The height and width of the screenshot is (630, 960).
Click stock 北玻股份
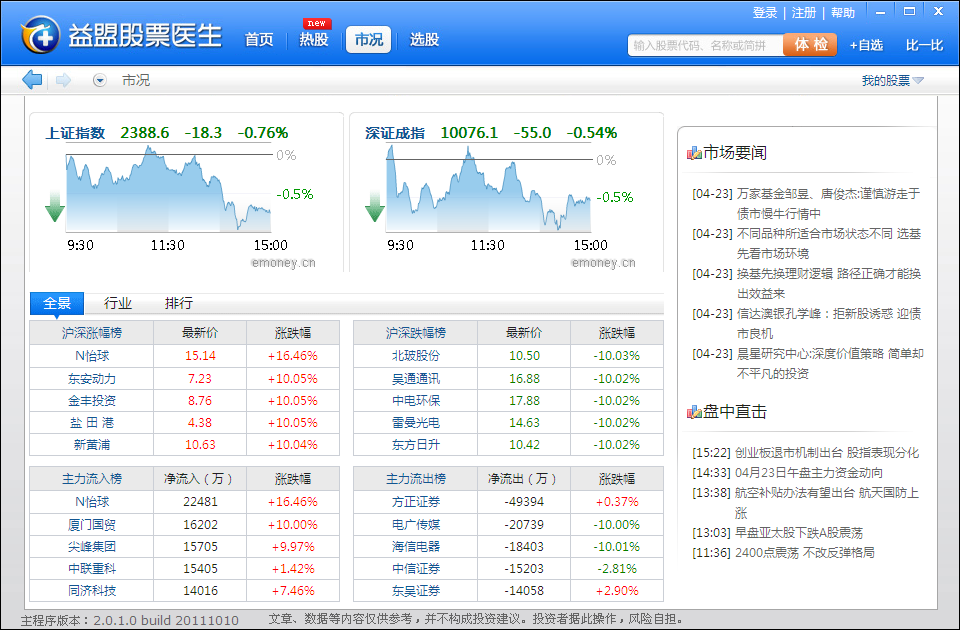click(x=416, y=356)
